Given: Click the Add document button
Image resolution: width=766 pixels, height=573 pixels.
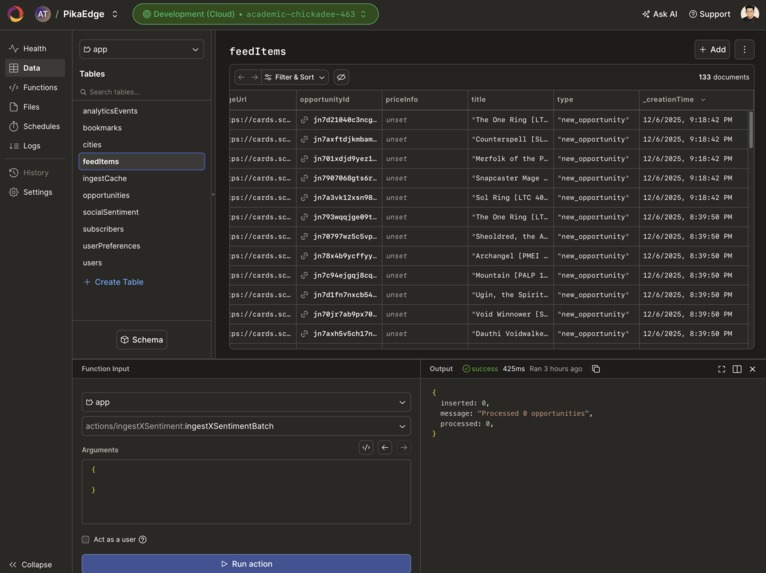Looking at the screenshot, I should pos(712,49).
